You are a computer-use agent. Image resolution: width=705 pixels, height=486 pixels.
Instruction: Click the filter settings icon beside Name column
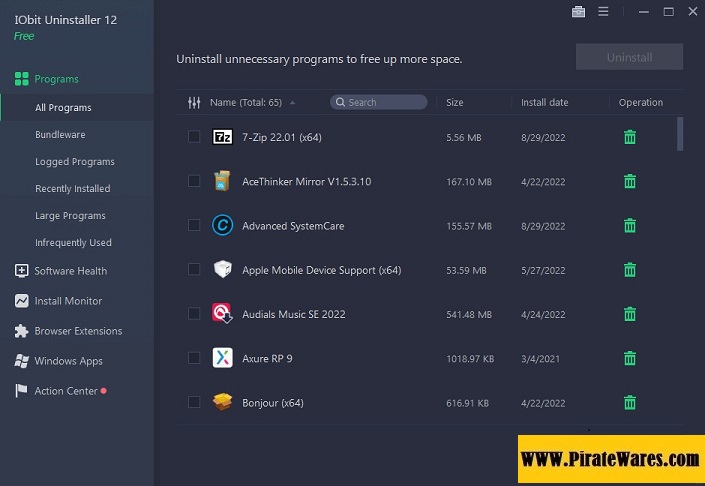click(194, 102)
